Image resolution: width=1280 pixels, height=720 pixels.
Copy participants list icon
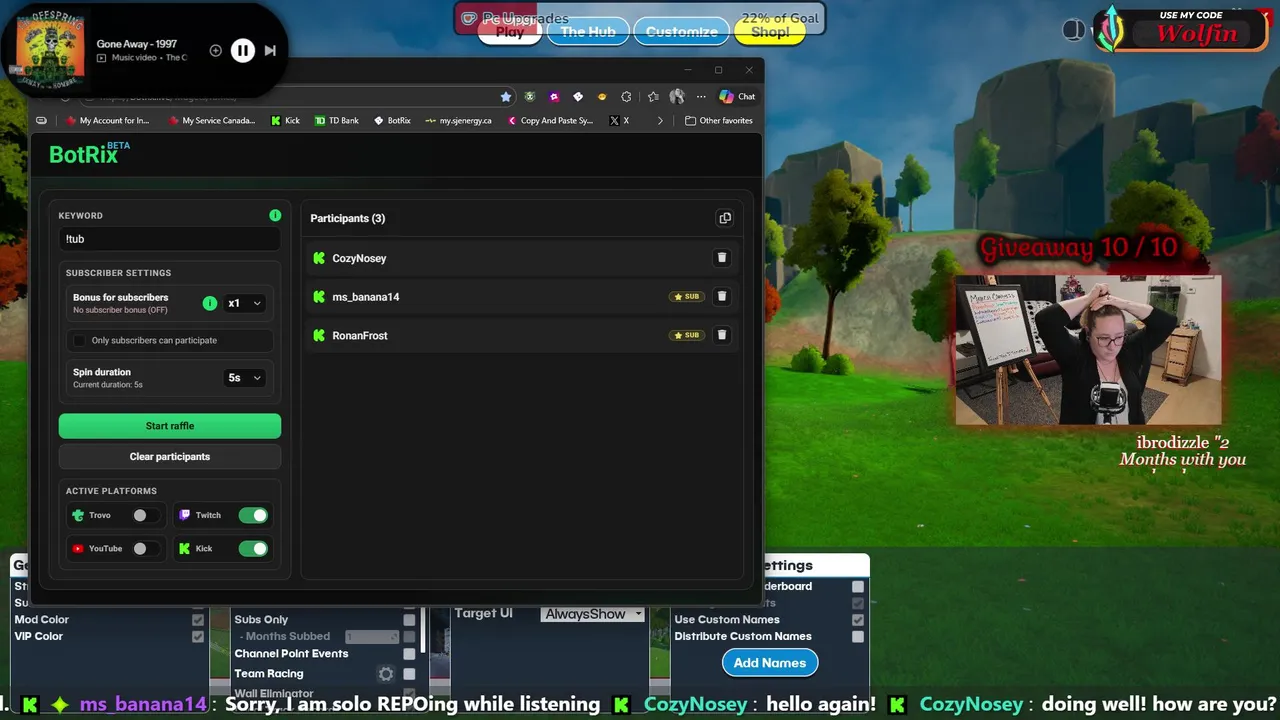point(725,218)
